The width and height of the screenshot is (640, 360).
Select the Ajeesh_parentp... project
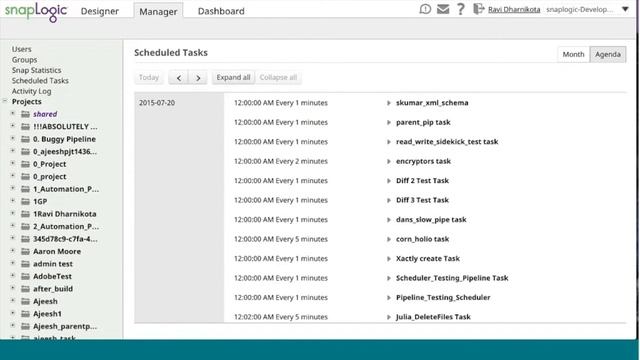point(65,326)
